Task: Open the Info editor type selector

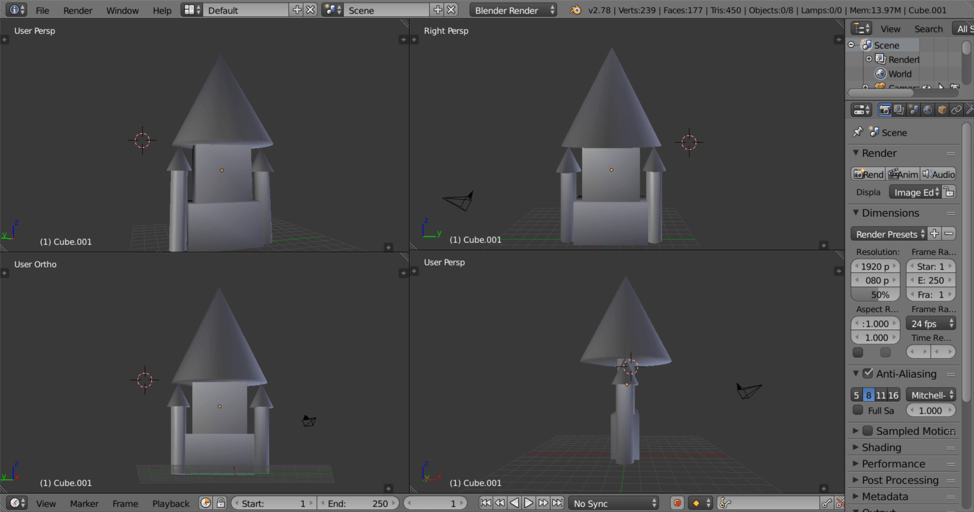Action: point(15,10)
